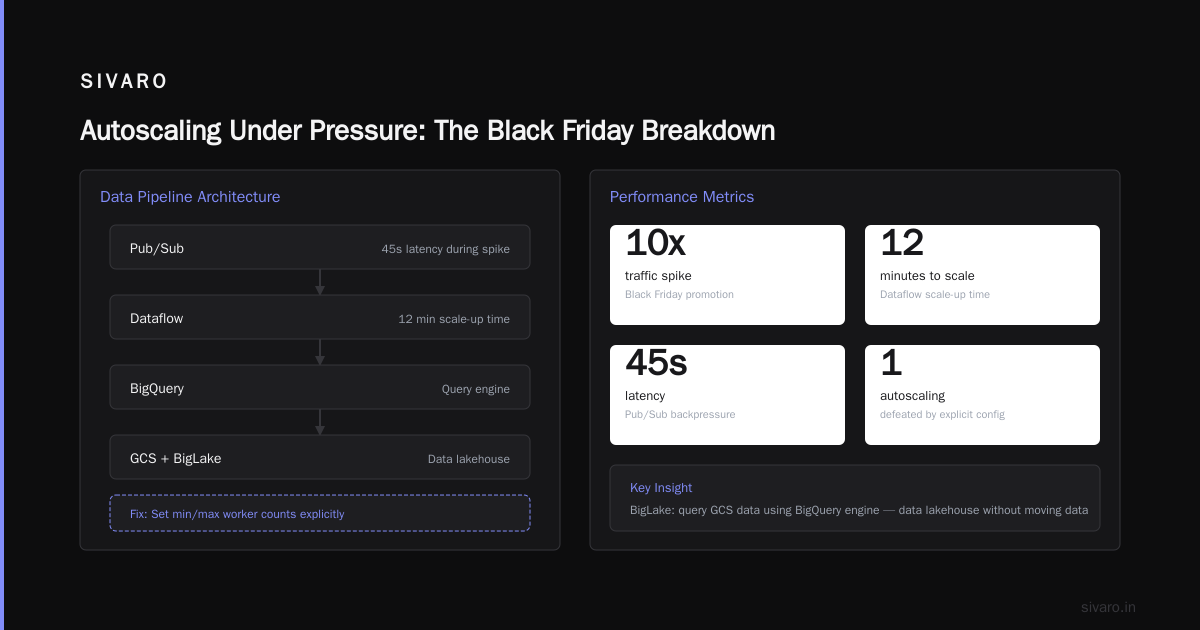Select the GCS + BigLake node
Viewport: 1200px width, 630px height.
point(320,457)
